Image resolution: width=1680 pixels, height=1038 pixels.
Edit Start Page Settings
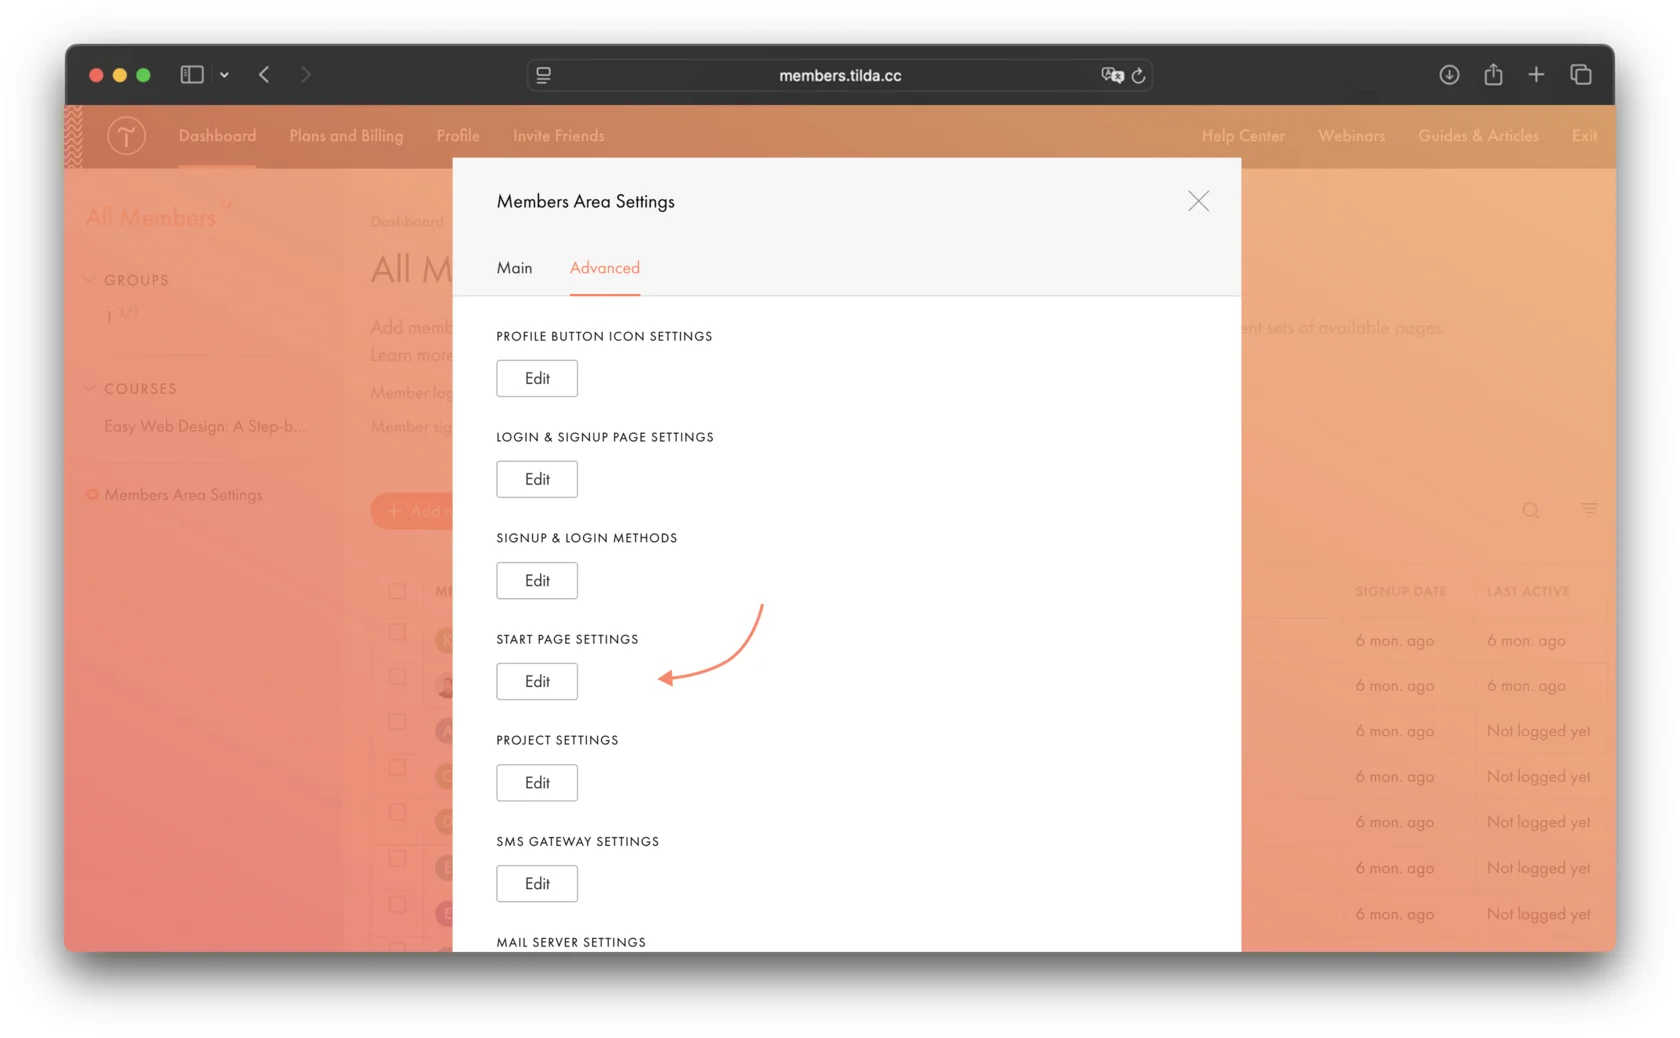pos(537,681)
